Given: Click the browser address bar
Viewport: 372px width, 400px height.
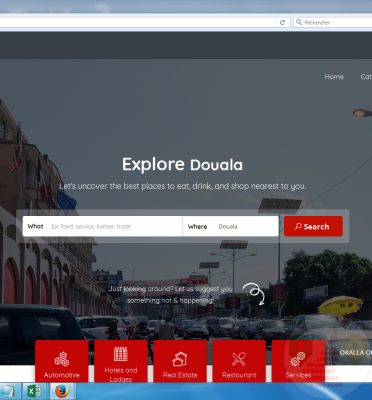Looking at the screenshot, I should (137, 22).
